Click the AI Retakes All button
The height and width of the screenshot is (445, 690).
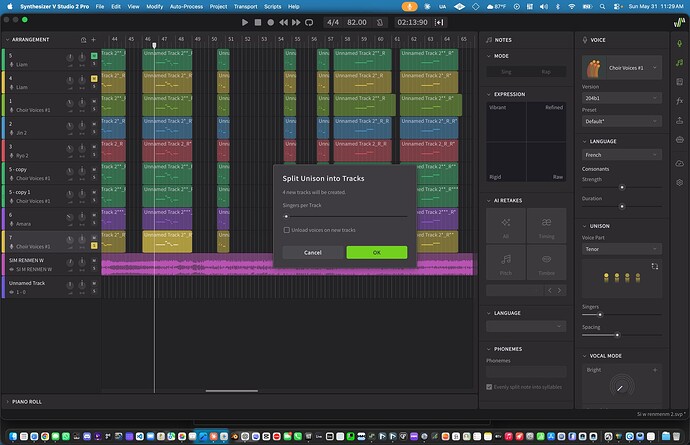[x=506, y=226]
